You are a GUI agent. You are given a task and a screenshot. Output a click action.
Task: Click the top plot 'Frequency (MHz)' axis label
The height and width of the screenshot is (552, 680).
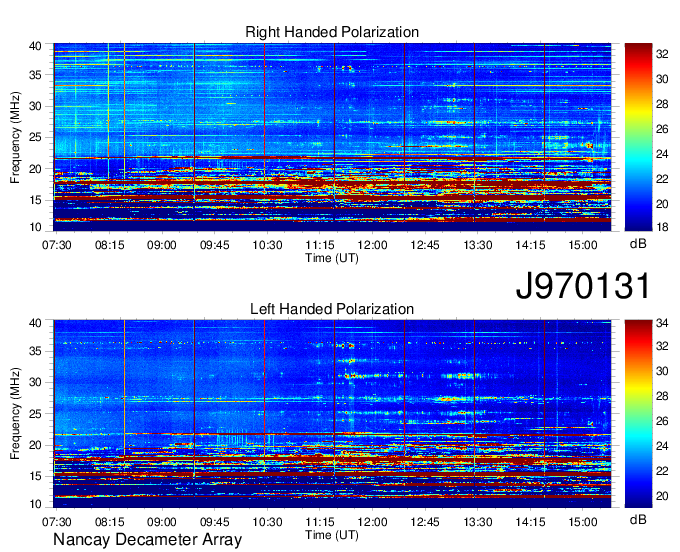click(15, 137)
